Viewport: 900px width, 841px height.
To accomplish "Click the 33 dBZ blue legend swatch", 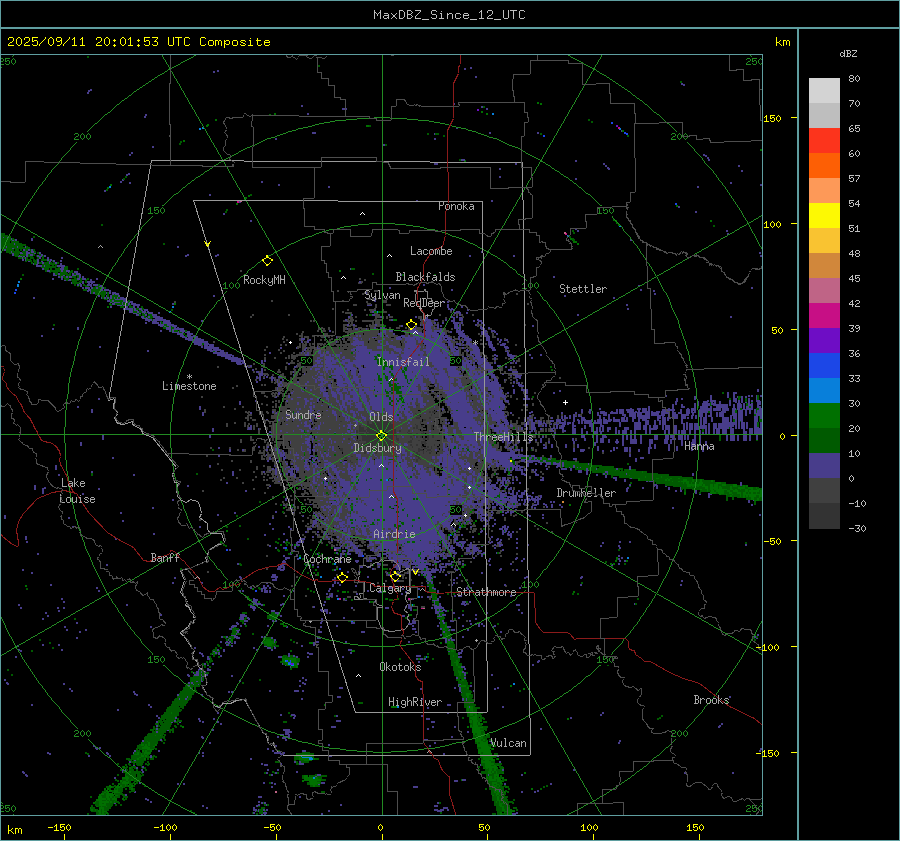I will 824,365.
